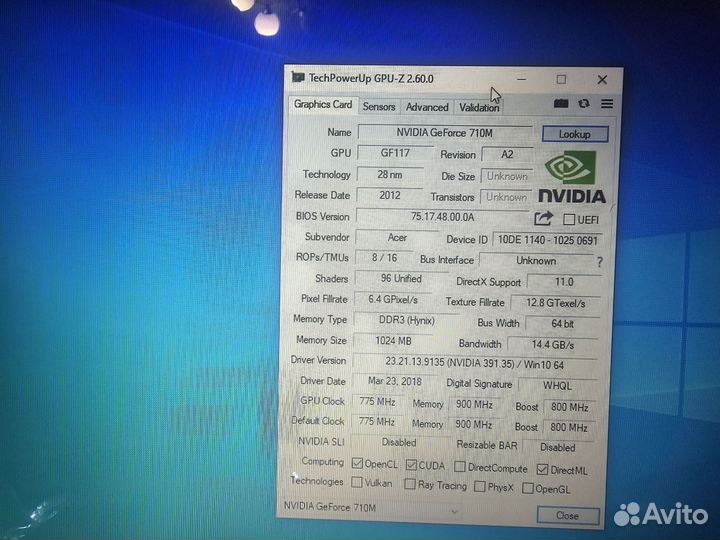Toggle the DirectML checkbox
This screenshot has width=720, height=540.
click(x=542, y=469)
